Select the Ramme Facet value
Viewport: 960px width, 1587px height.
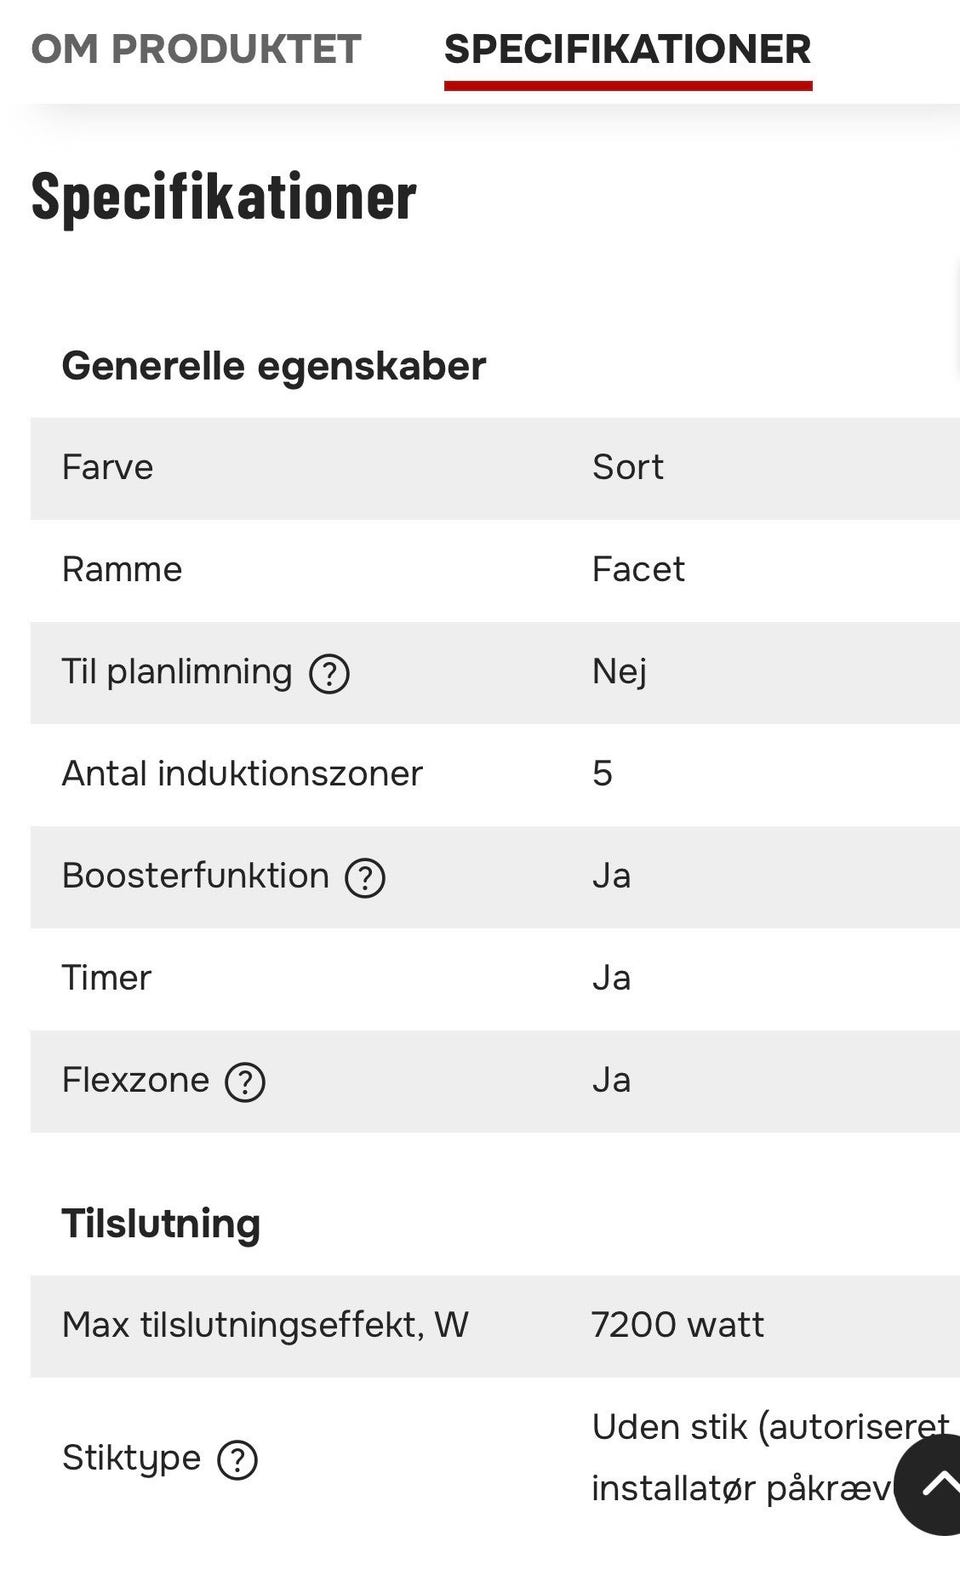(x=638, y=569)
